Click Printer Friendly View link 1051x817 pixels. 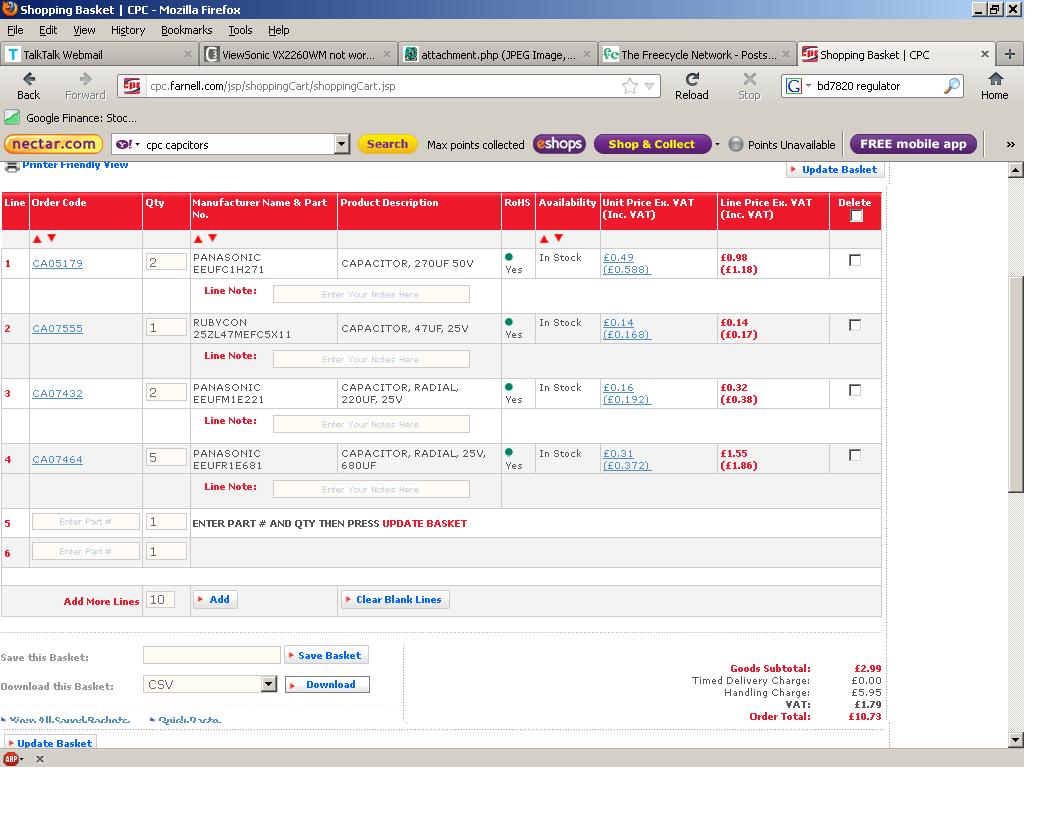click(74, 165)
